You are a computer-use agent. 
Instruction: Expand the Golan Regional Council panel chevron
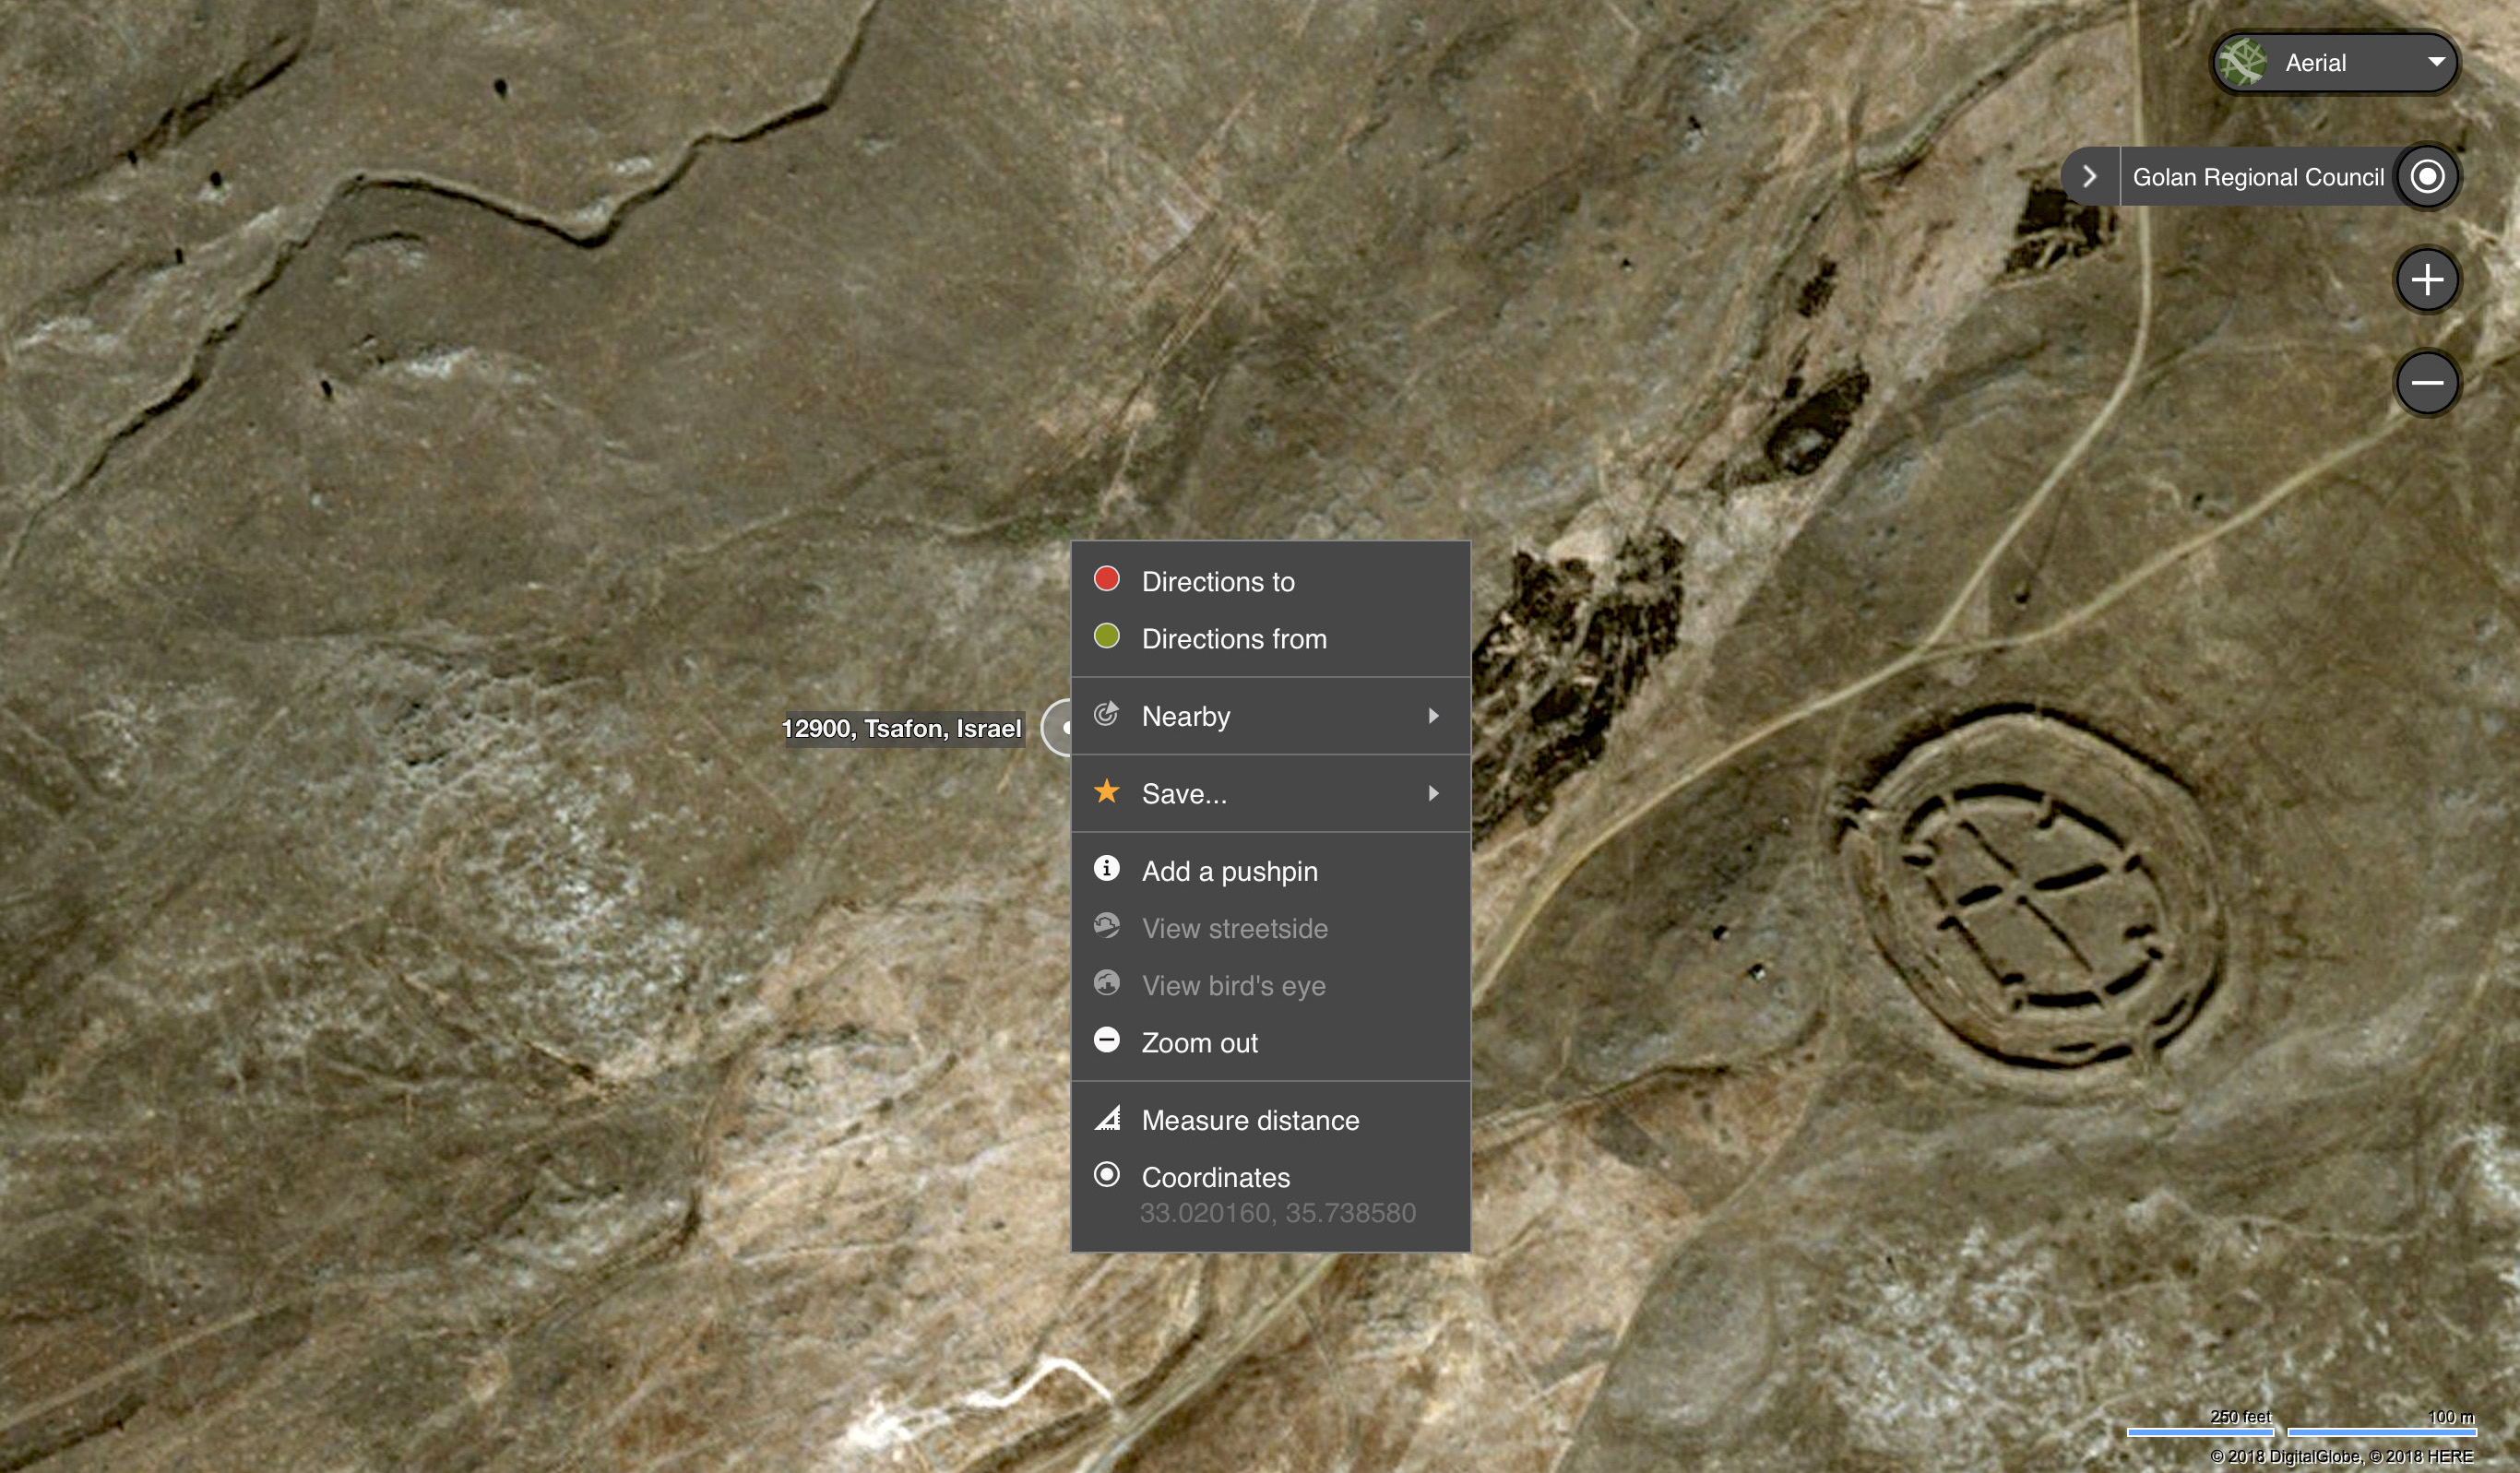2089,177
